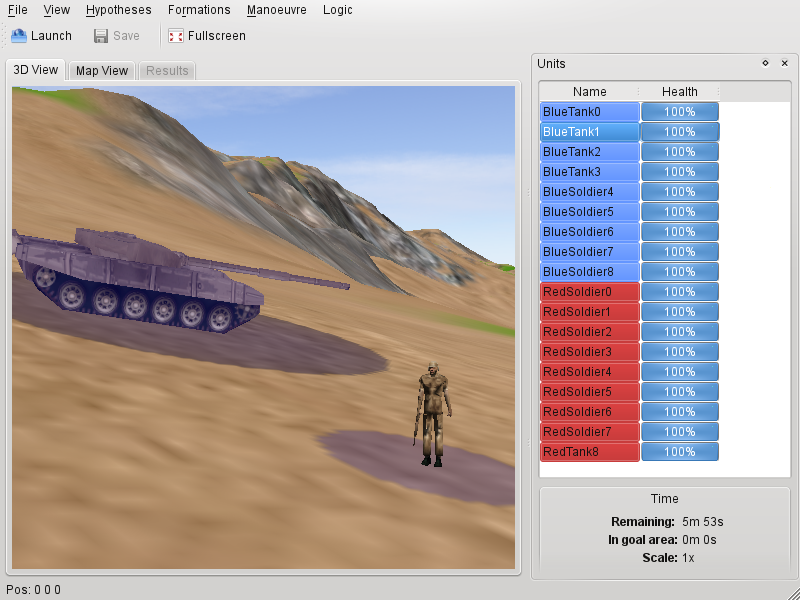Select RedSoldier3 unit
Viewport: 800px width, 600px height.
coord(589,352)
